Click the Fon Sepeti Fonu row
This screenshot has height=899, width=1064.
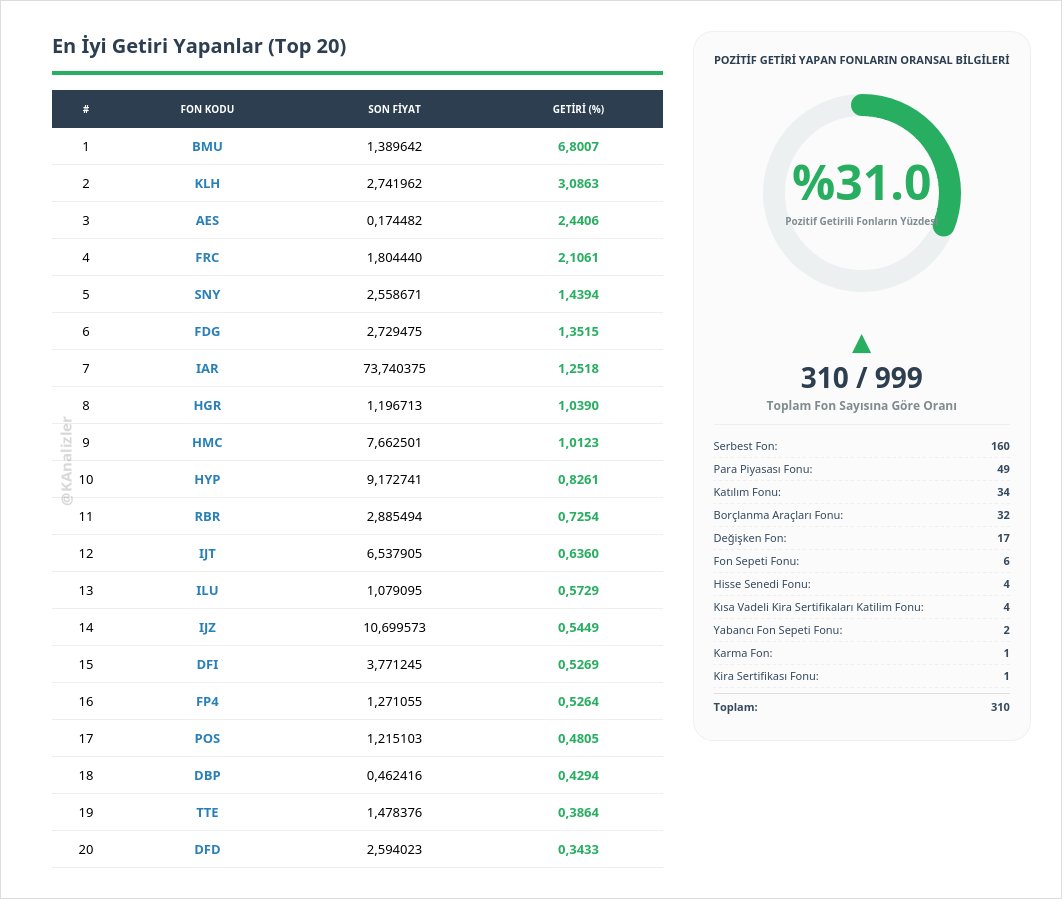tap(862, 561)
